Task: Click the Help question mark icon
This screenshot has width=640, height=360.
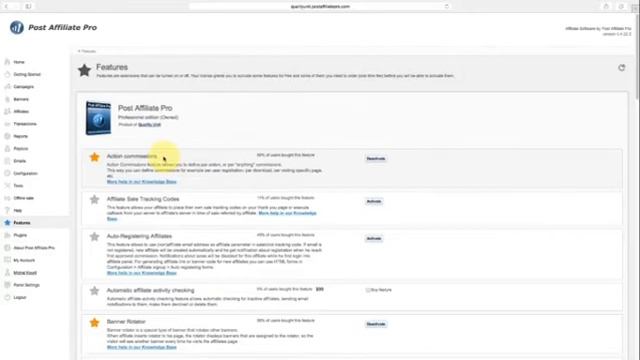Action: pyautogui.click(x=7, y=210)
